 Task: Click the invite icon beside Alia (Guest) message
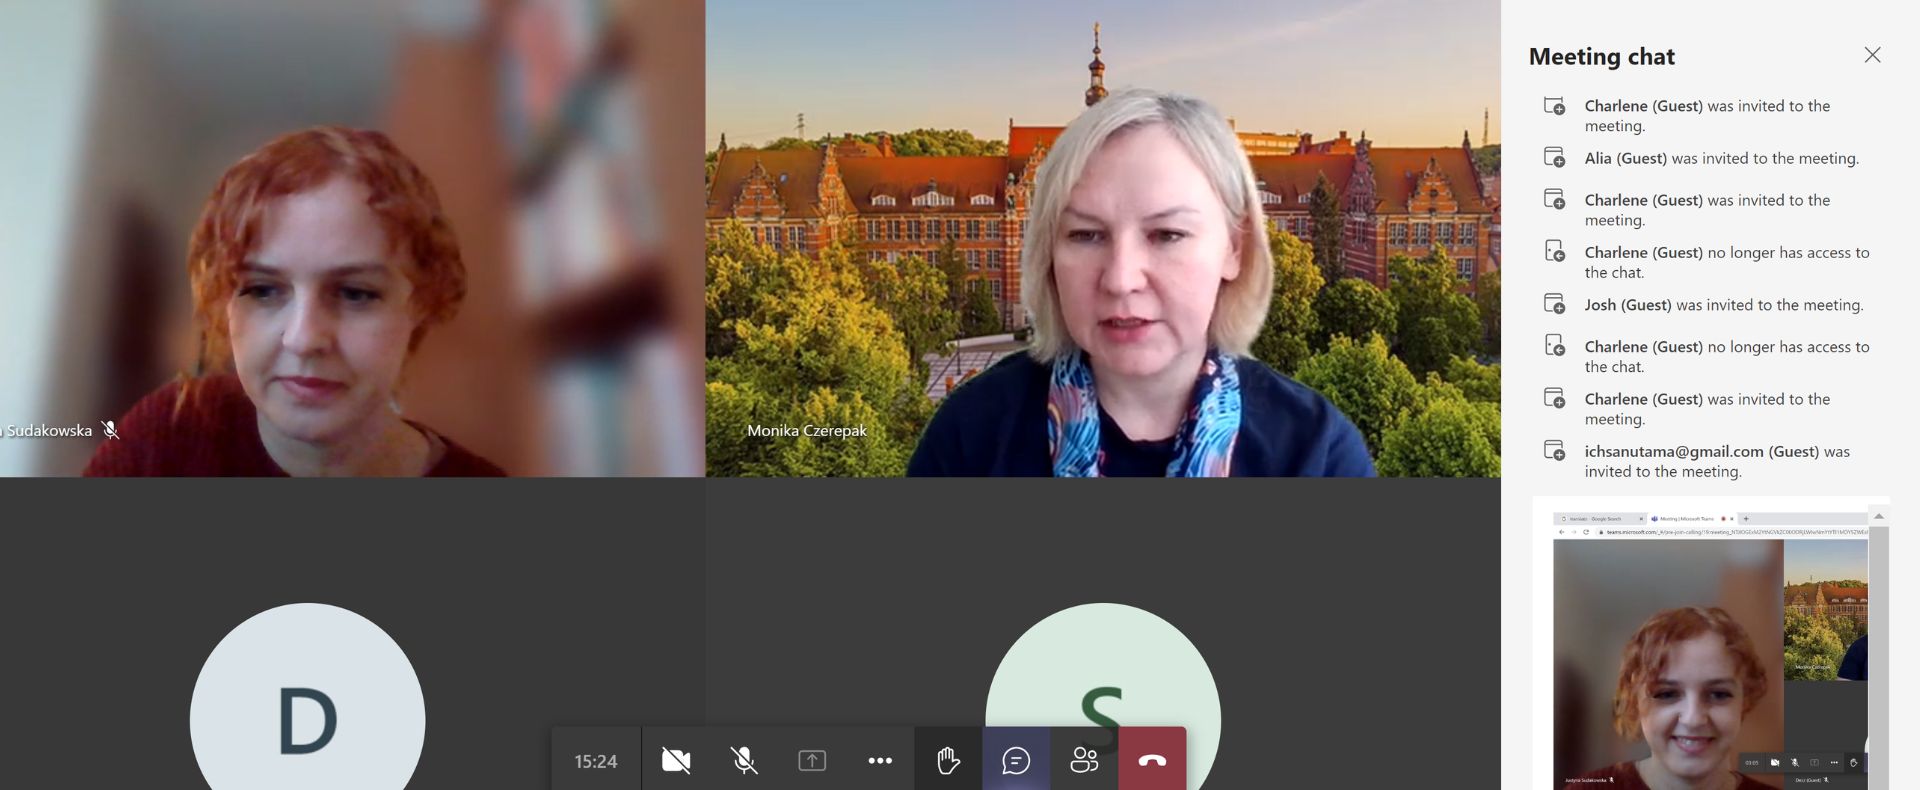click(x=1554, y=157)
